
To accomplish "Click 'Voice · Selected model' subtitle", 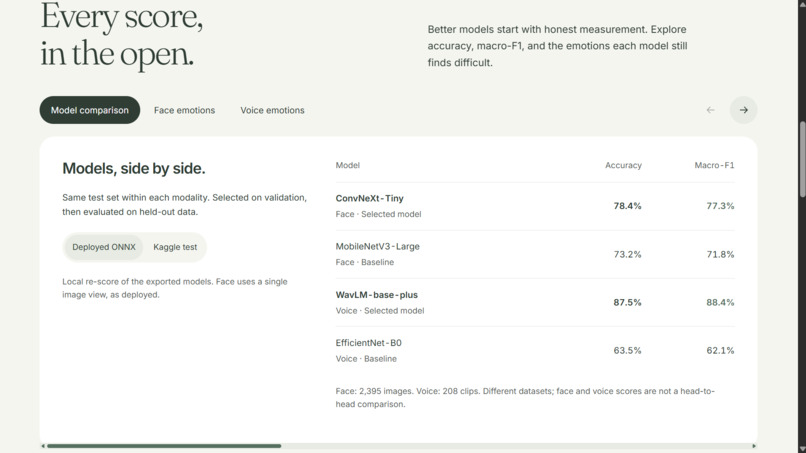I will point(380,311).
